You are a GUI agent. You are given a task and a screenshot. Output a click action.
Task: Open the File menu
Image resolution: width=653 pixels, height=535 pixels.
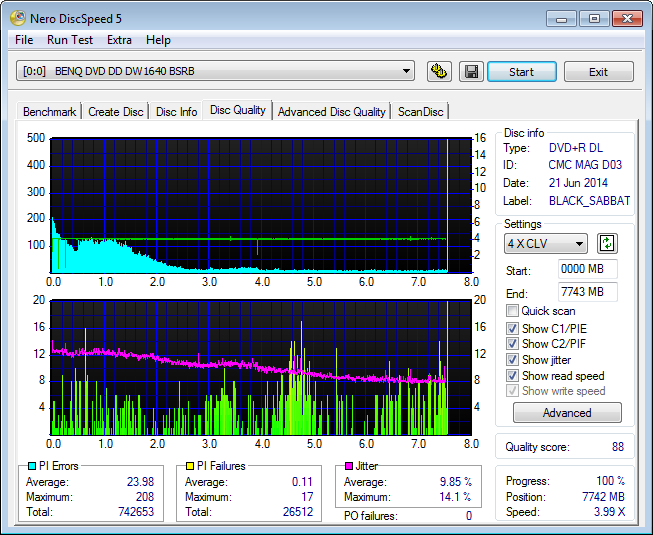pos(24,40)
